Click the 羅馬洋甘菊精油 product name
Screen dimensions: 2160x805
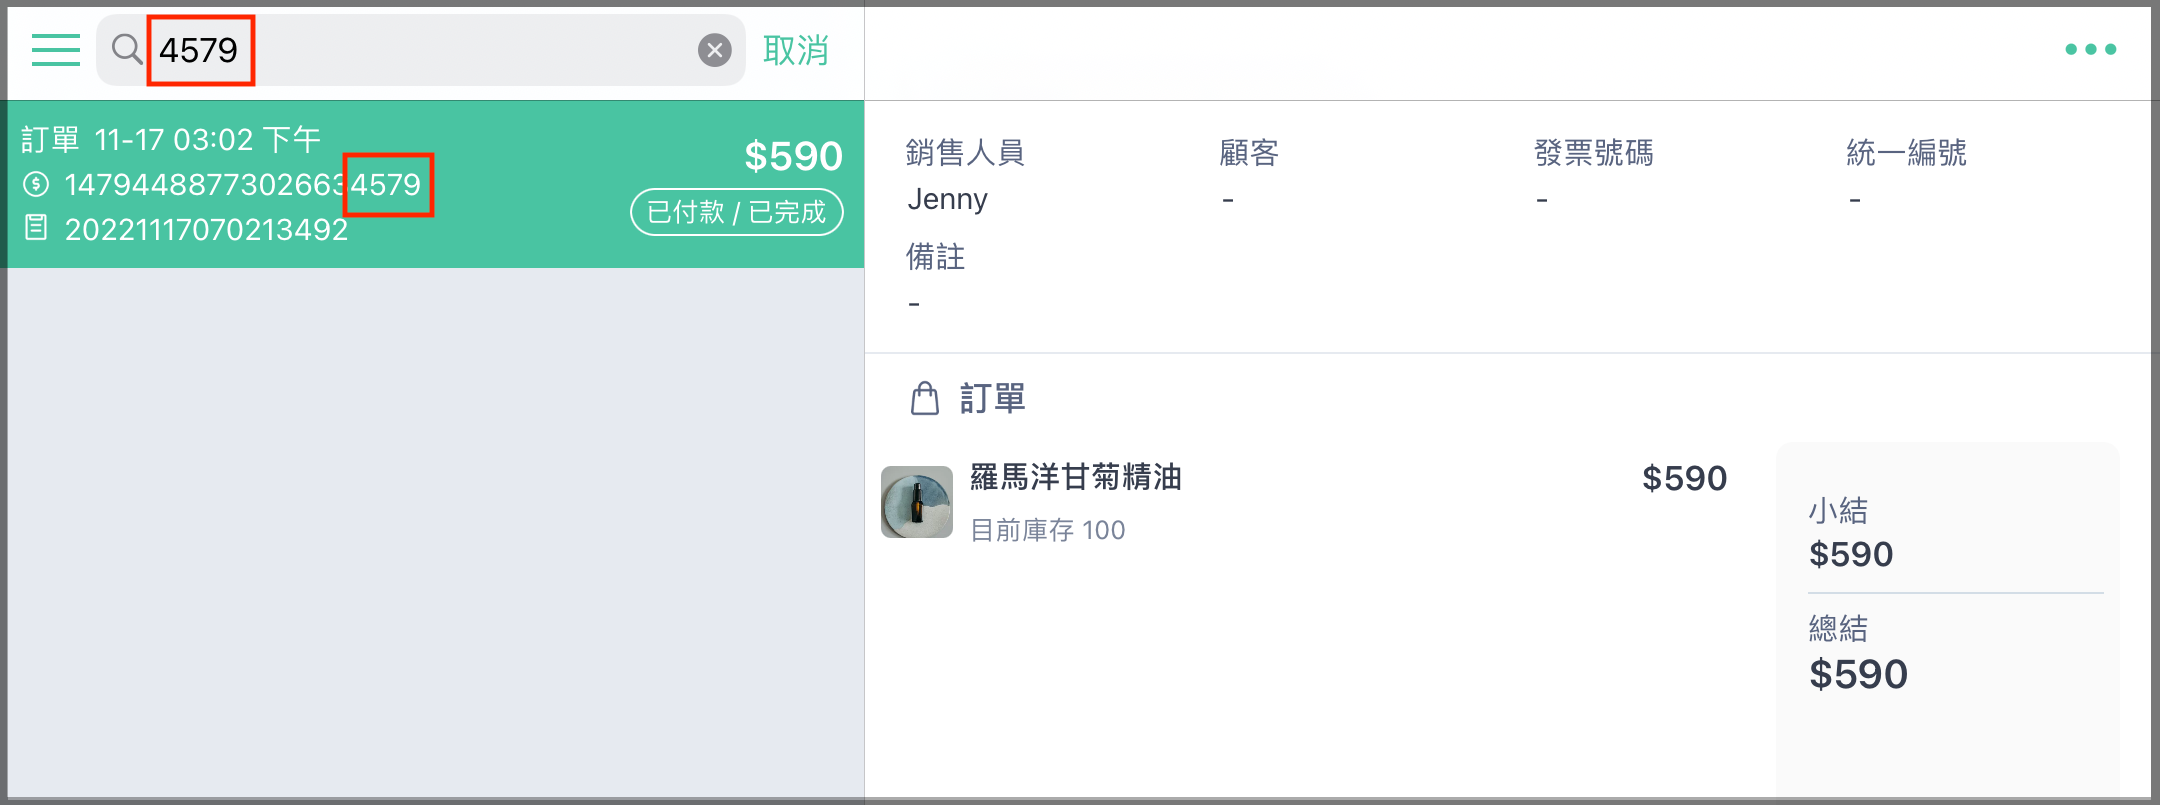point(1076,477)
